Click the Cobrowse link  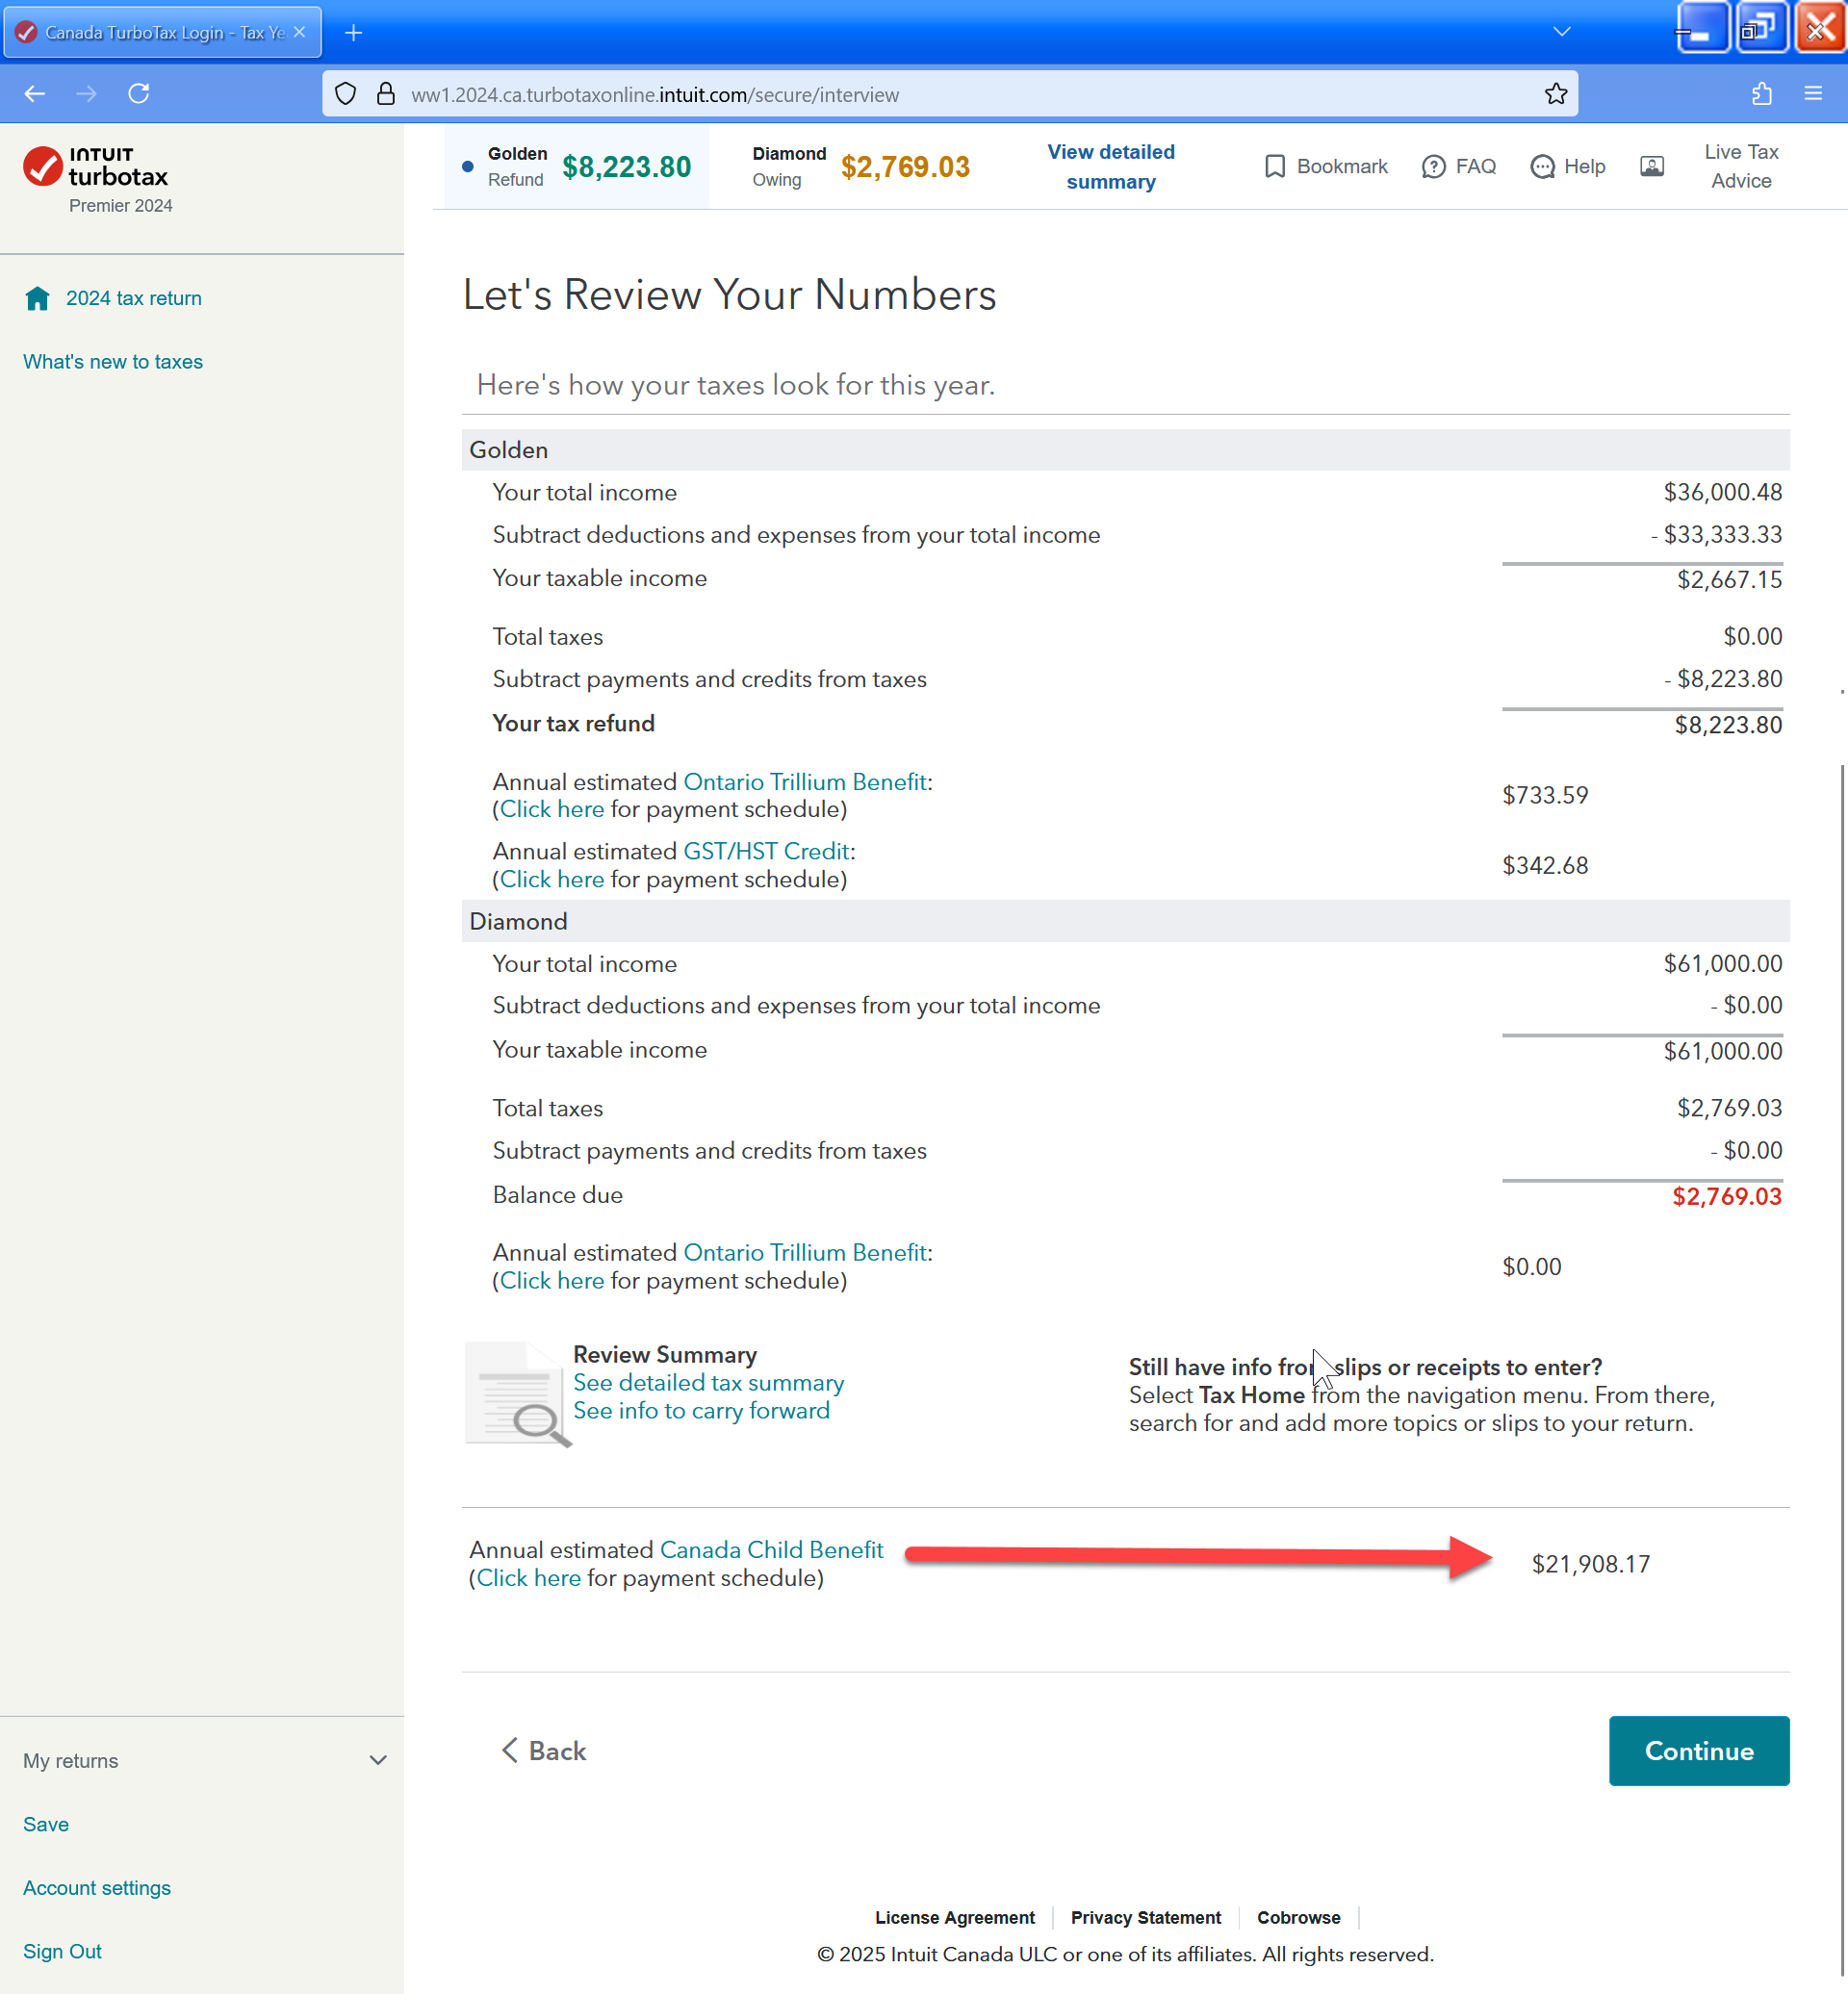coord(1298,1917)
